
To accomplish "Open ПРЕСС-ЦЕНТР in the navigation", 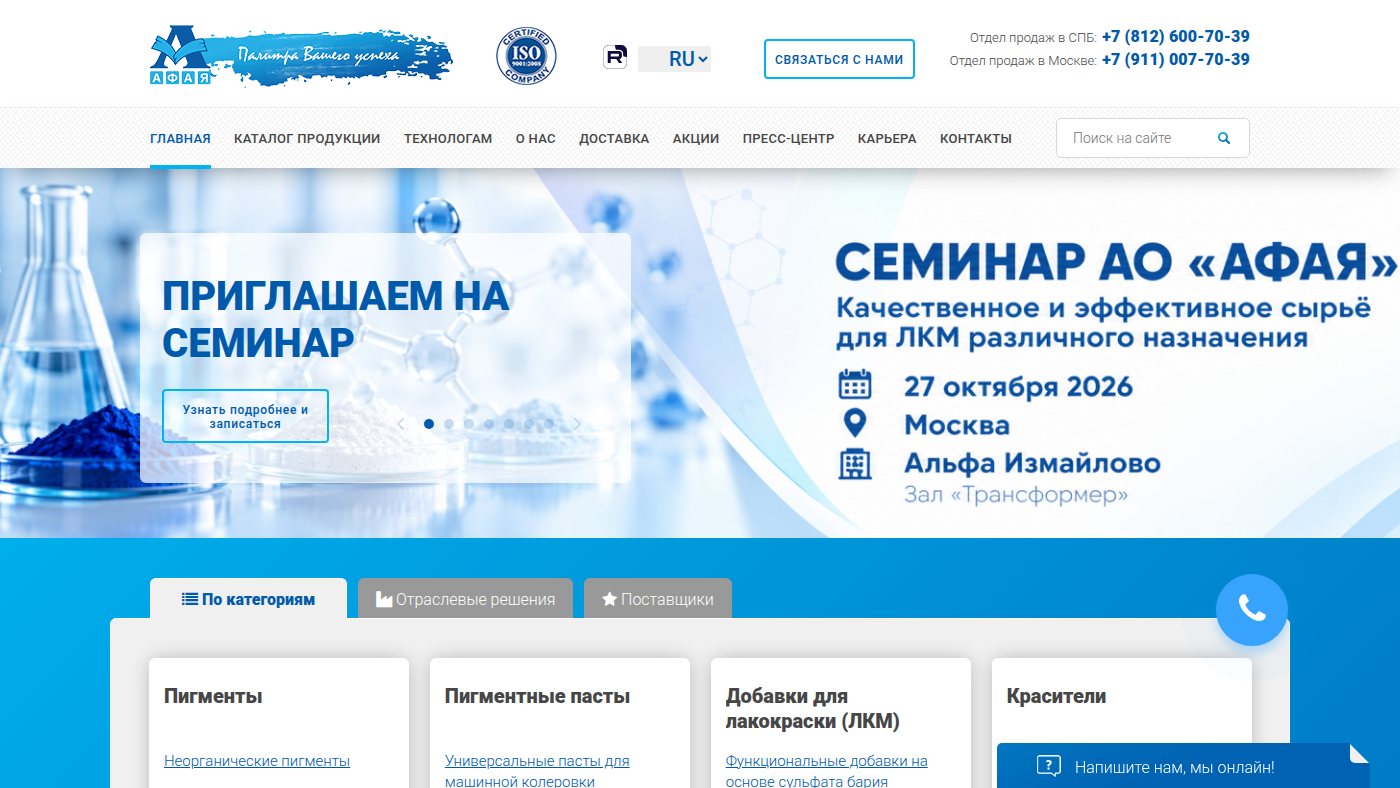I will coord(788,139).
